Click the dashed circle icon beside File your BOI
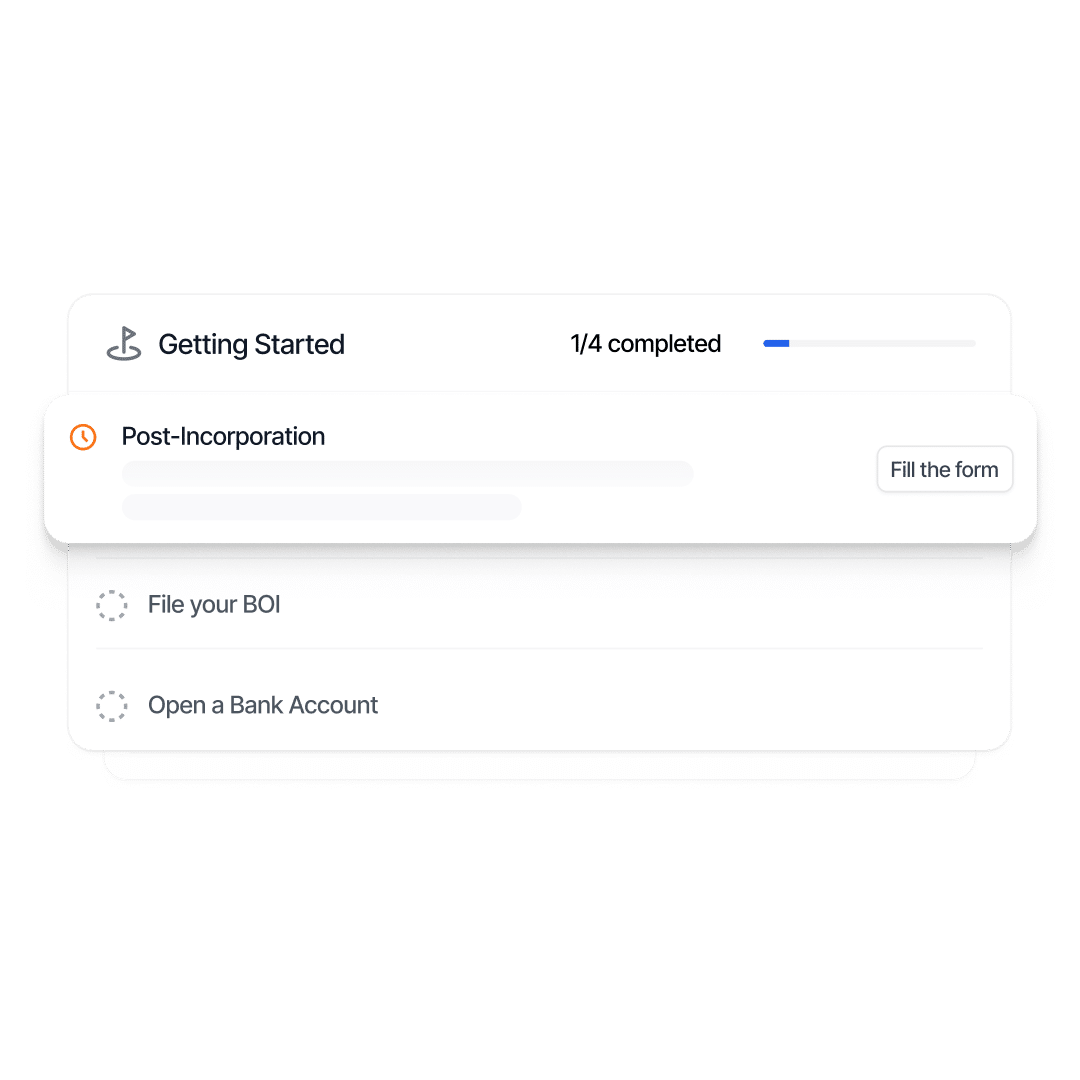This screenshot has height=1080, width=1080. [111, 605]
